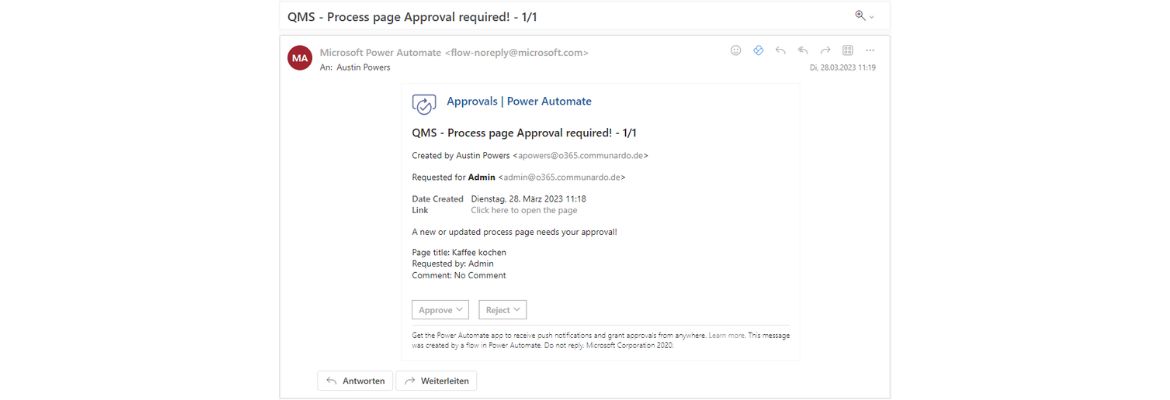Click the forward arrow icon in header
This screenshot has height=400, width=1170.
coord(825,50)
